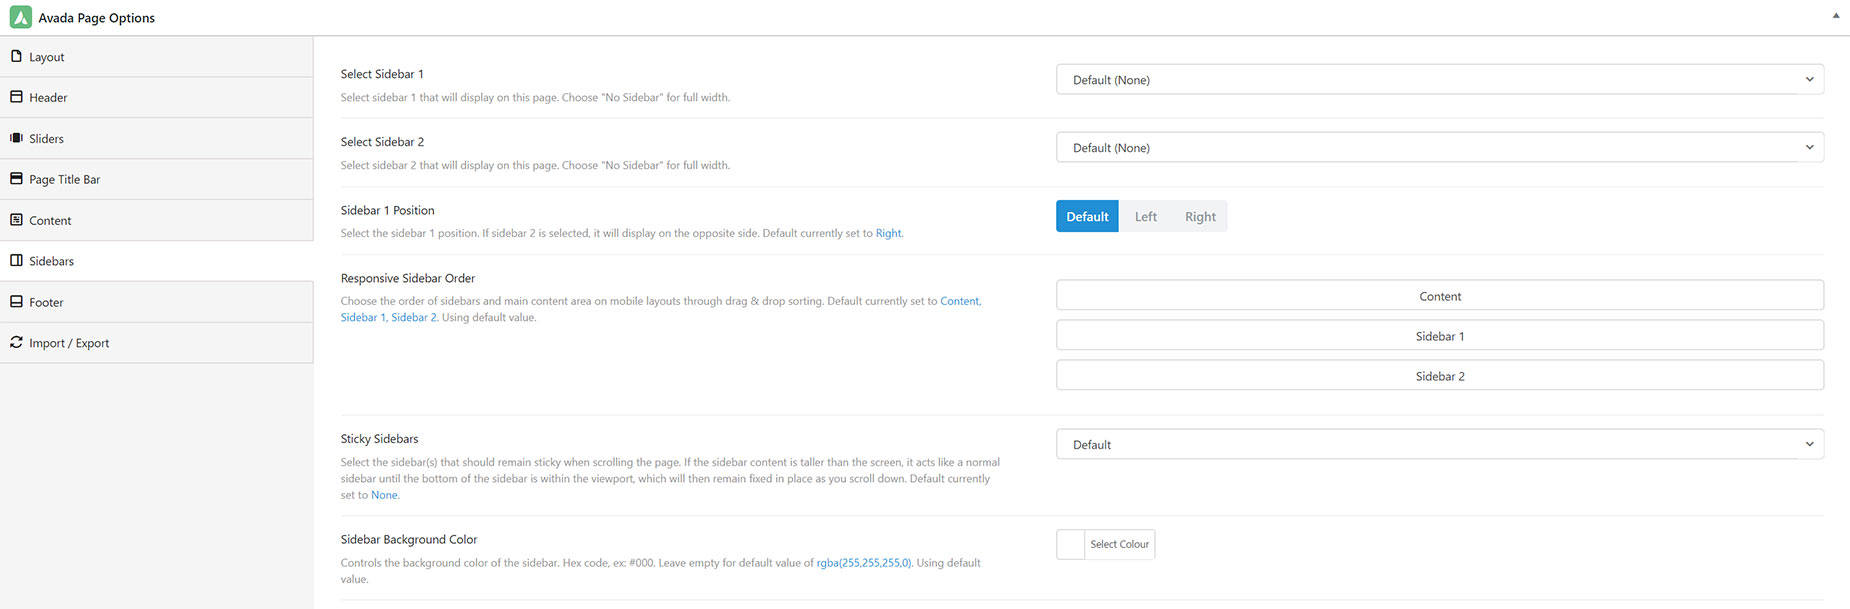Open the Select Sidebar 1 dropdown
The width and height of the screenshot is (1850, 609).
(x=1440, y=80)
